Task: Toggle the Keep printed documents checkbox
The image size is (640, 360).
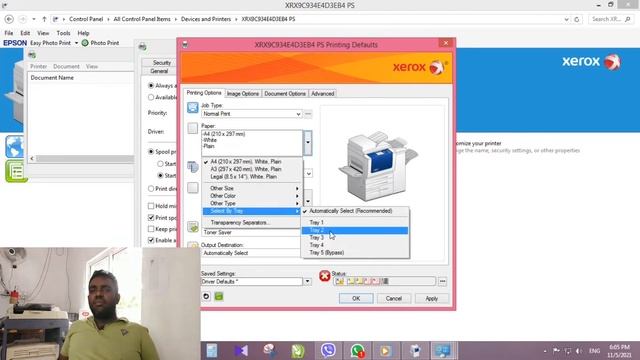Action: (x=151, y=229)
